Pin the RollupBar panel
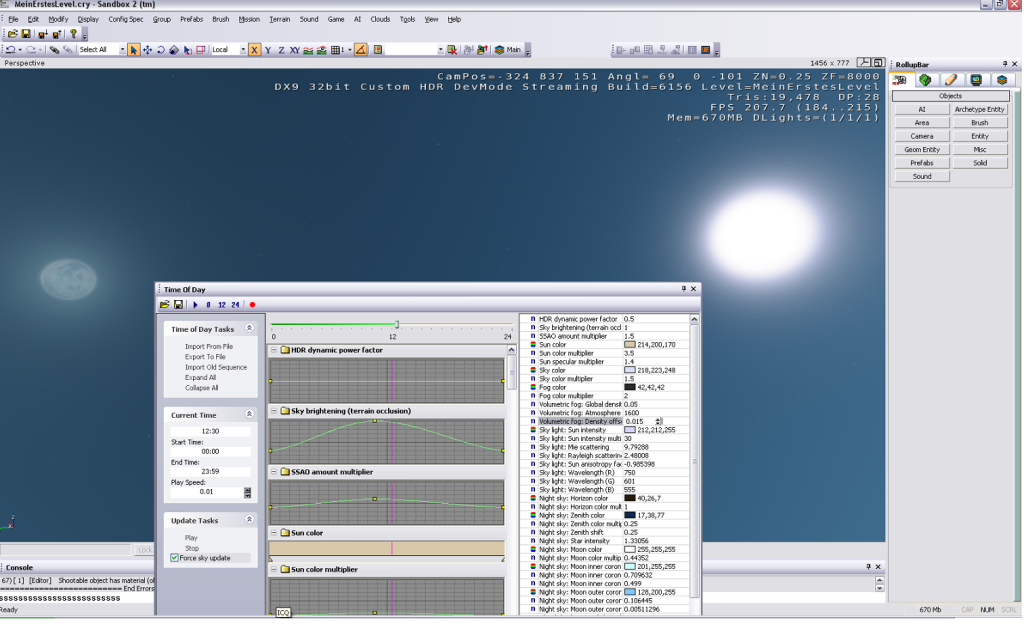Viewport: 1024px width, 640px height. click(1004, 64)
